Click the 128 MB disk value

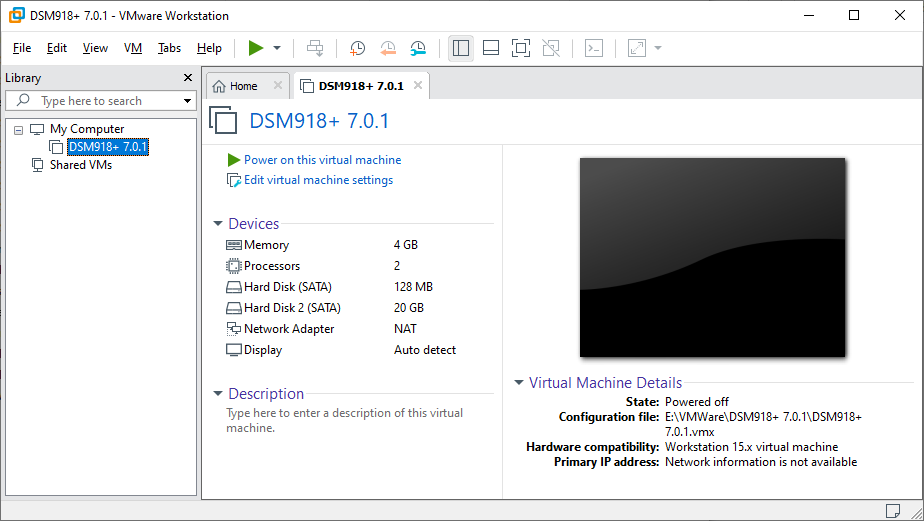pos(413,287)
